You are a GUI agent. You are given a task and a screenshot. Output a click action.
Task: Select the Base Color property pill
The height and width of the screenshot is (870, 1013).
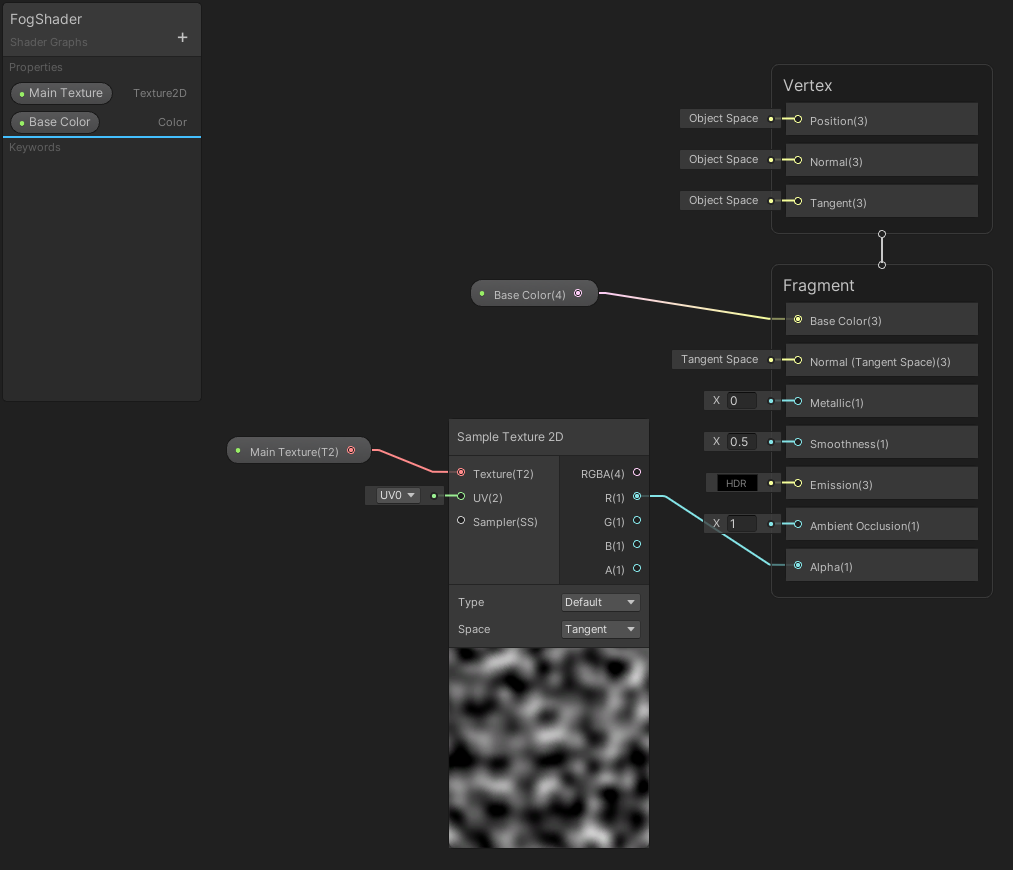(x=54, y=121)
